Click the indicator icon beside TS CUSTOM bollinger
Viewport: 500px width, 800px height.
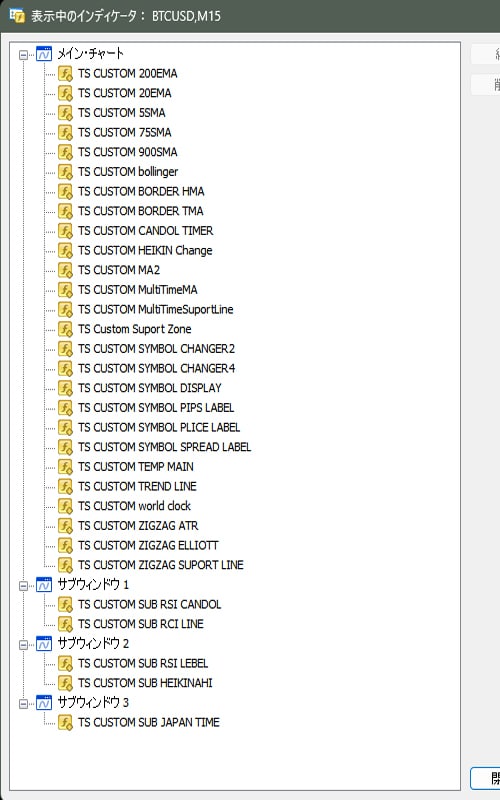coord(65,172)
